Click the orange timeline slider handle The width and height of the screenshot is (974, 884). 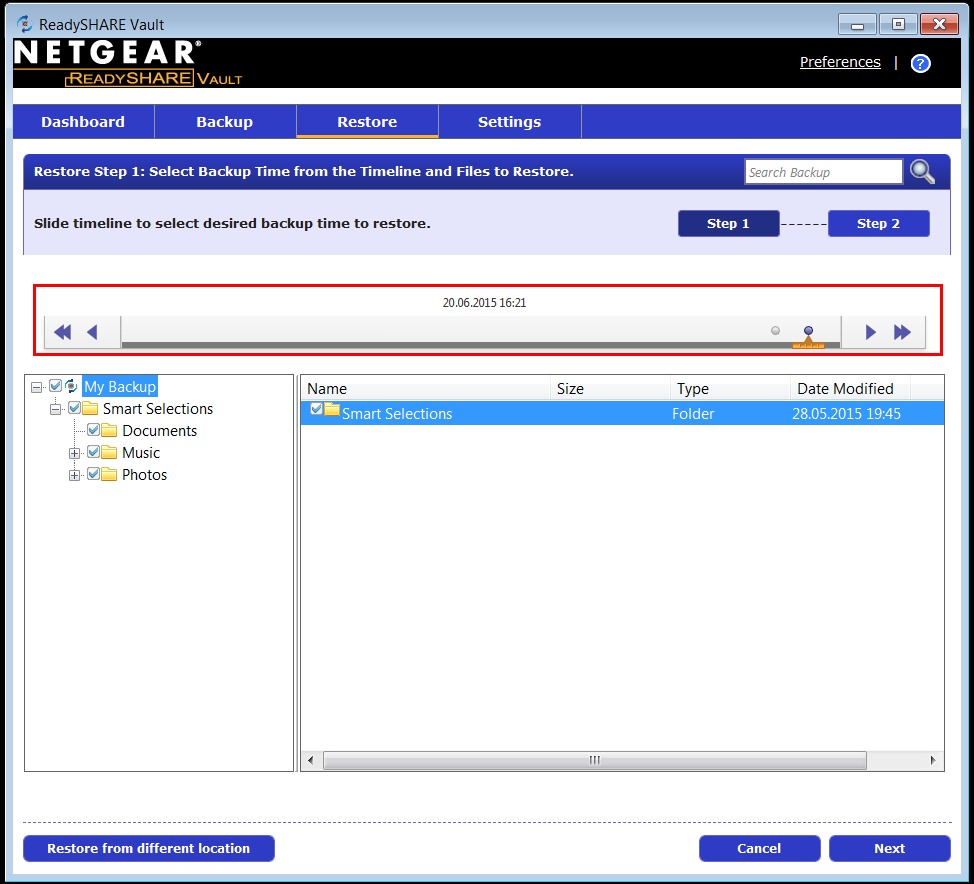click(x=808, y=342)
